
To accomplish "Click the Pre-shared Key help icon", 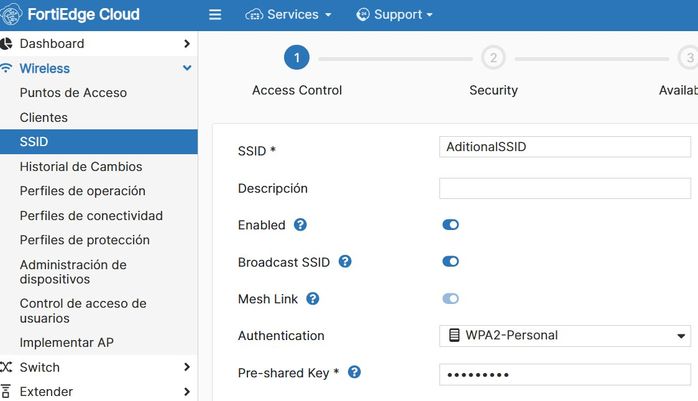I will [354, 373].
